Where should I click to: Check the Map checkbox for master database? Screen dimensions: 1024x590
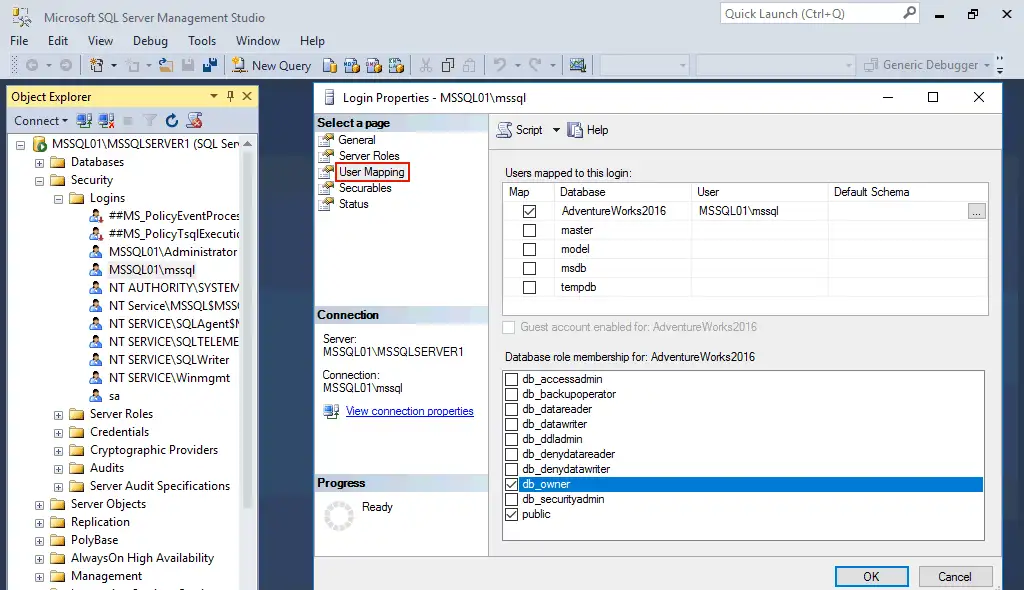(x=527, y=229)
